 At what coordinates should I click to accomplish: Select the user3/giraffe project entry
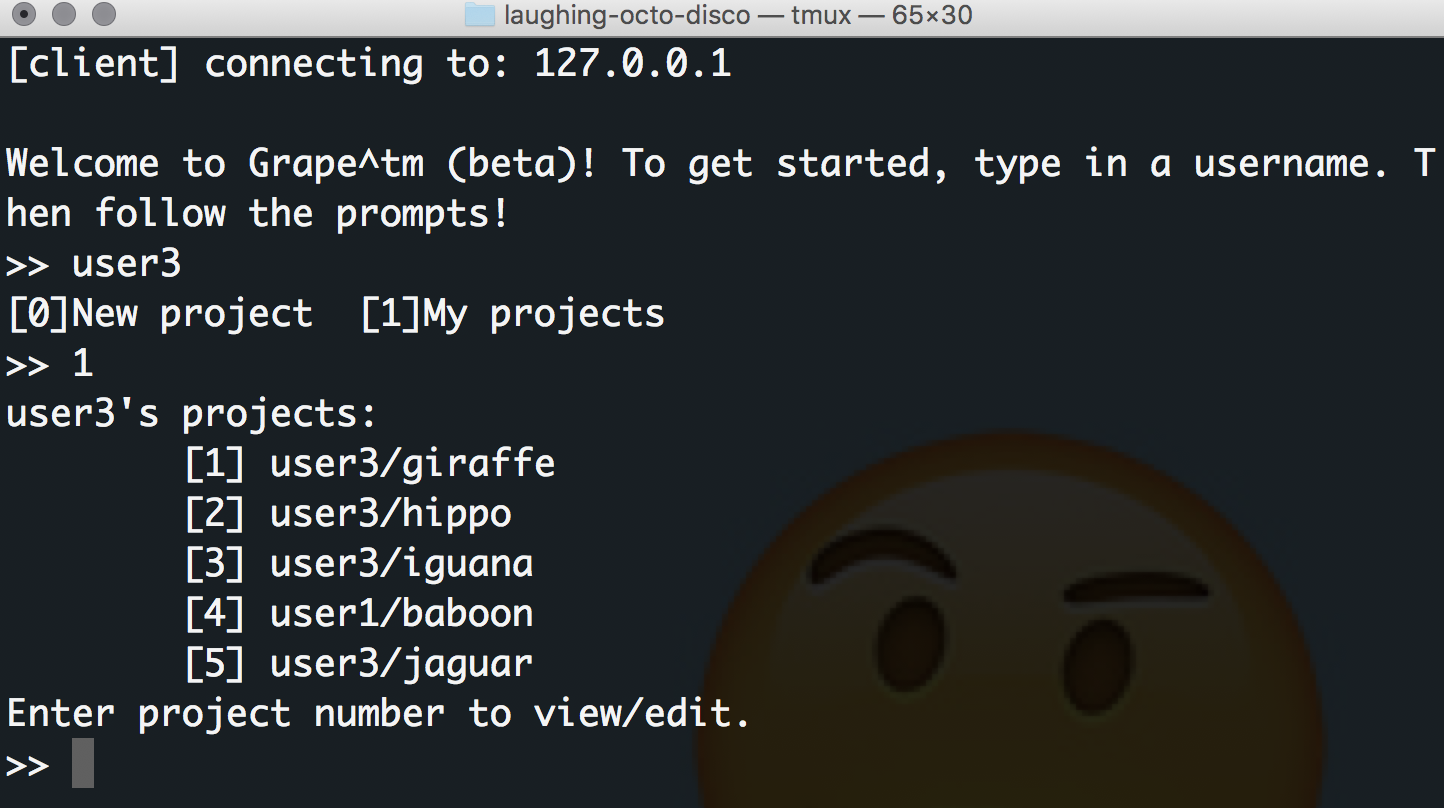pyautogui.click(x=370, y=464)
